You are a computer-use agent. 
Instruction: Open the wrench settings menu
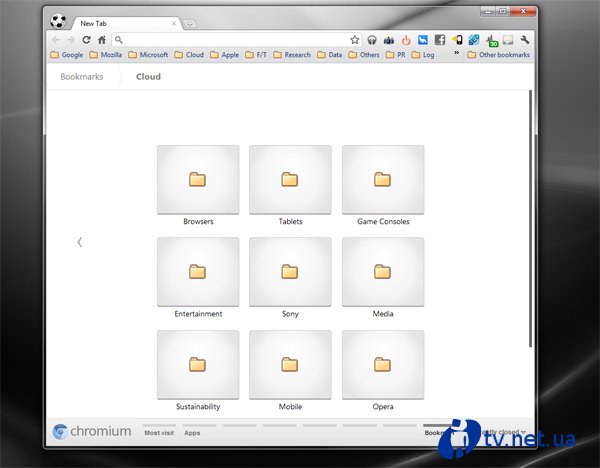(x=525, y=40)
